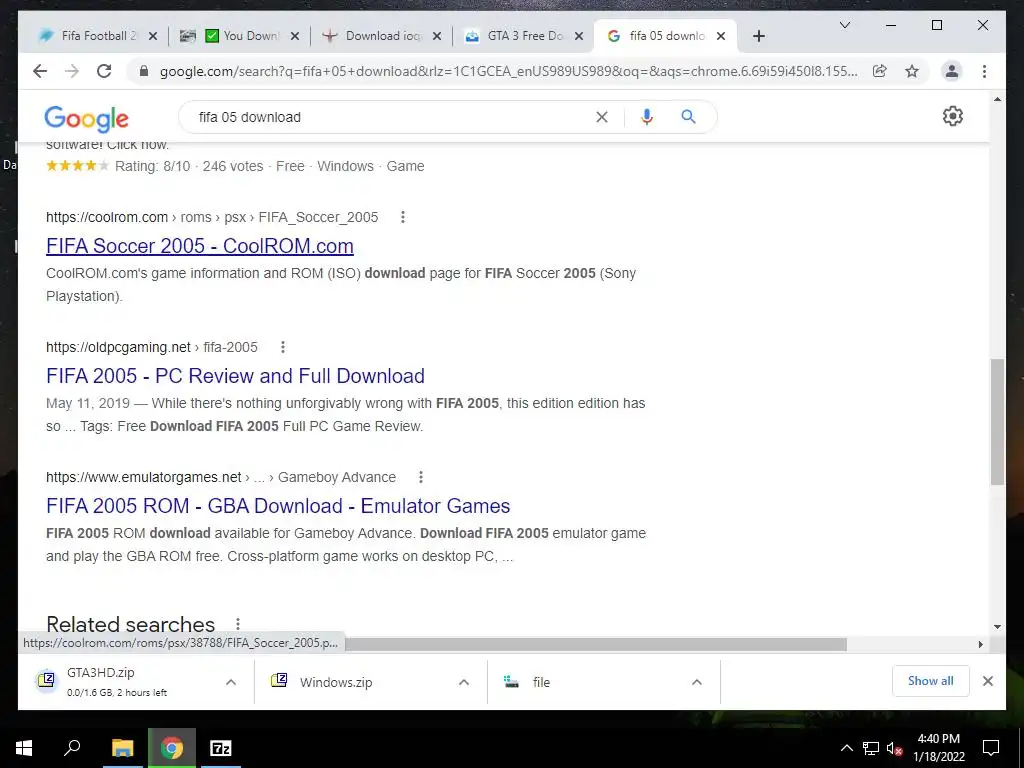Show hidden system tray icons
The image size is (1024, 768).
[846, 748]
